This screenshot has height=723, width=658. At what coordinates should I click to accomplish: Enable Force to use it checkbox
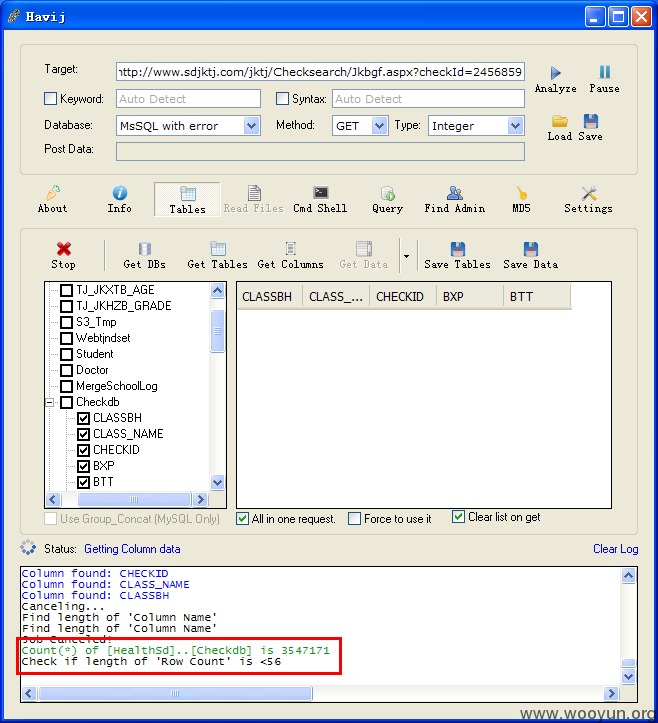(355, 519)
